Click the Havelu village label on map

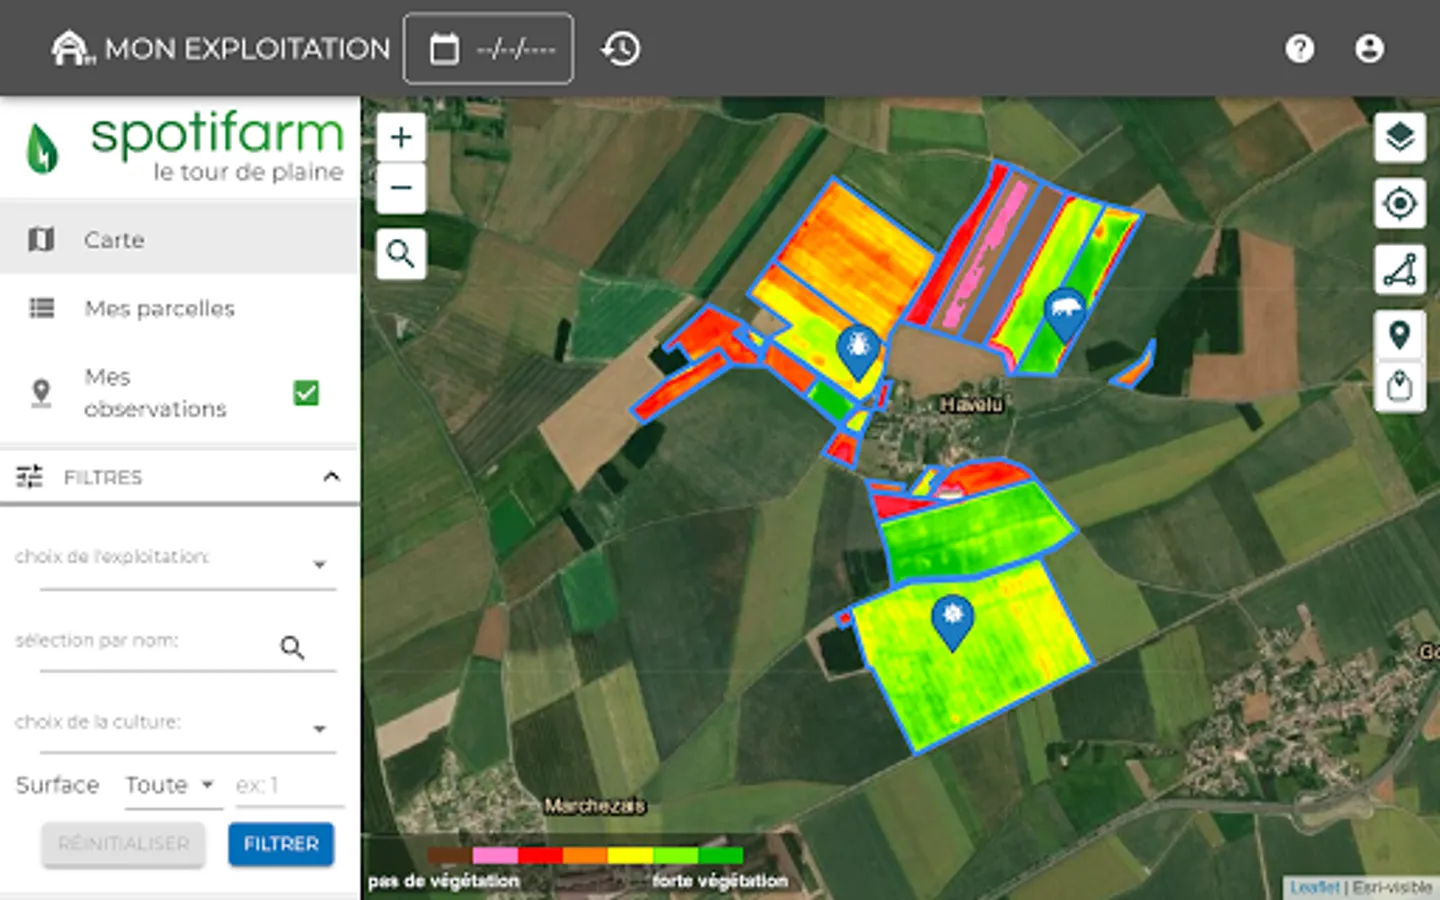coord(971,405)
